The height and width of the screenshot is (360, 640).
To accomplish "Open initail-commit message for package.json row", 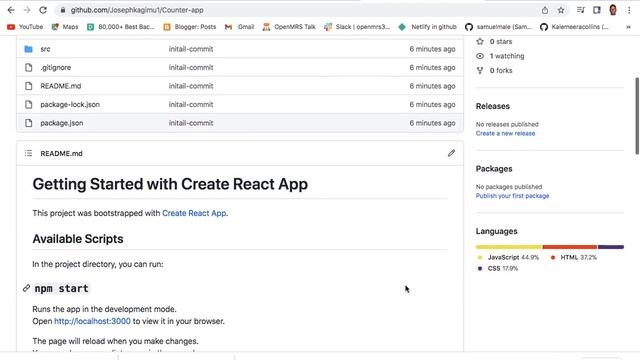I will (x=191, y=123).
